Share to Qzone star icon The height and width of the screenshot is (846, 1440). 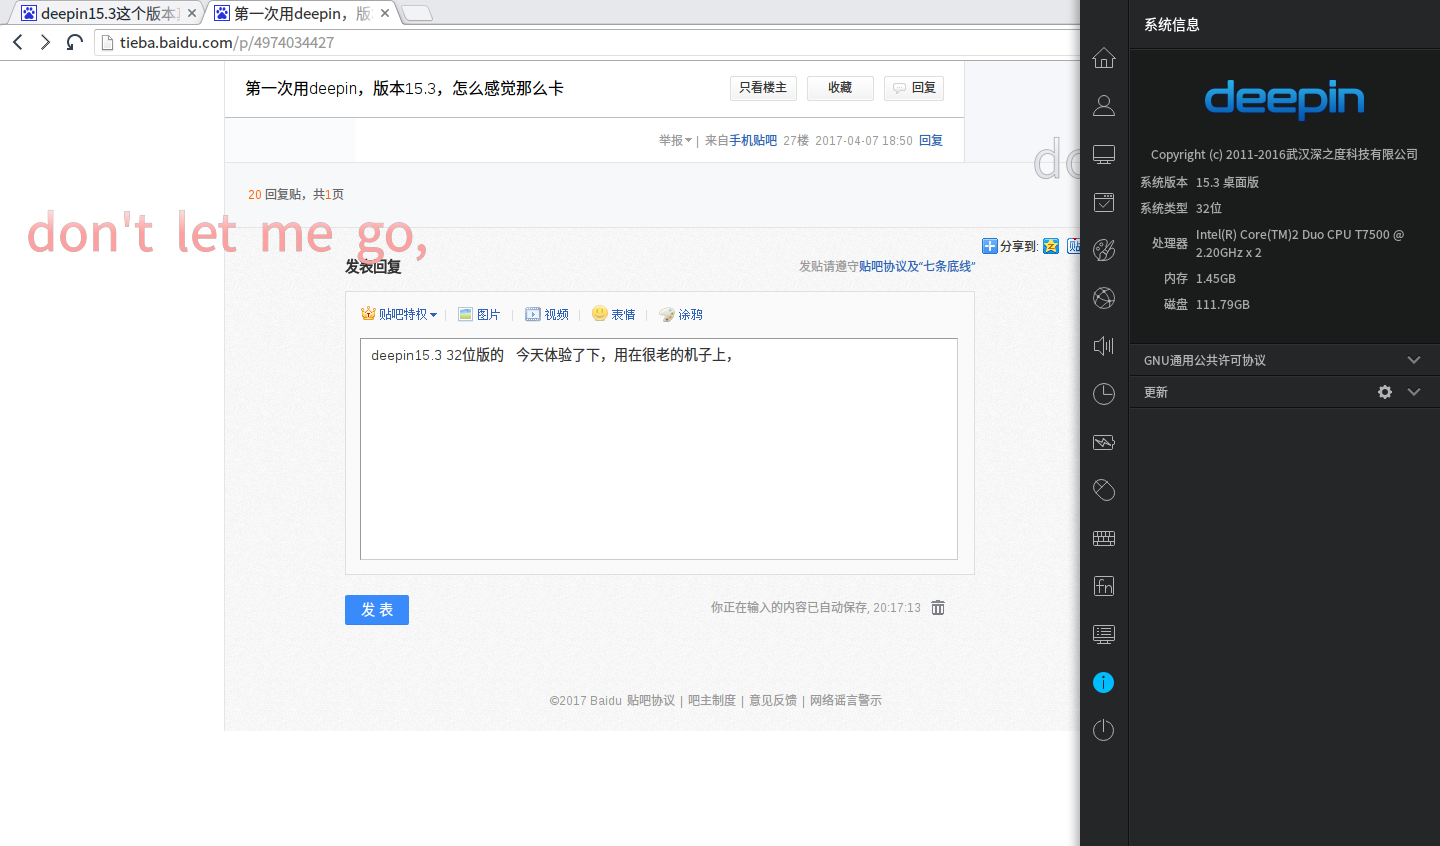pos(1051,246)
